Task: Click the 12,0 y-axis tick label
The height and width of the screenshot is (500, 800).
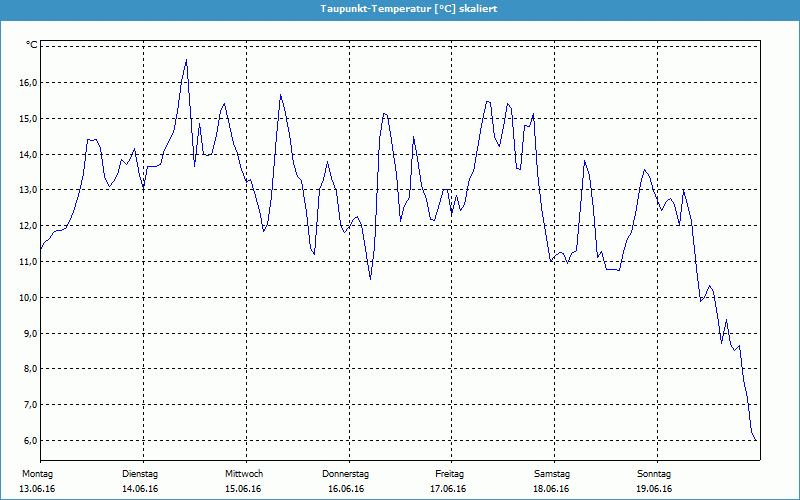Action: (x=28, y=226)
